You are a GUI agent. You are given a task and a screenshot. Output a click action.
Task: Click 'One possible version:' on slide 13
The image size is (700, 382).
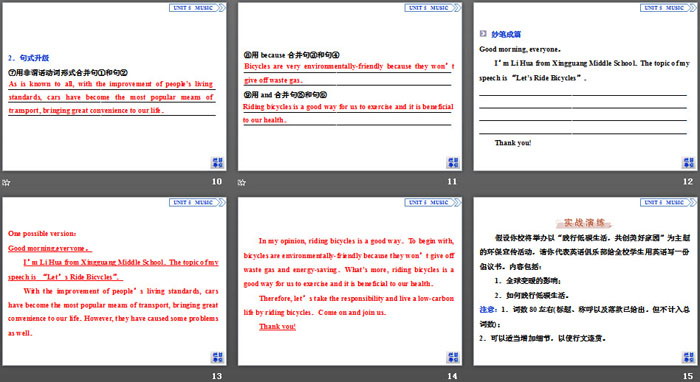point(42,233)
